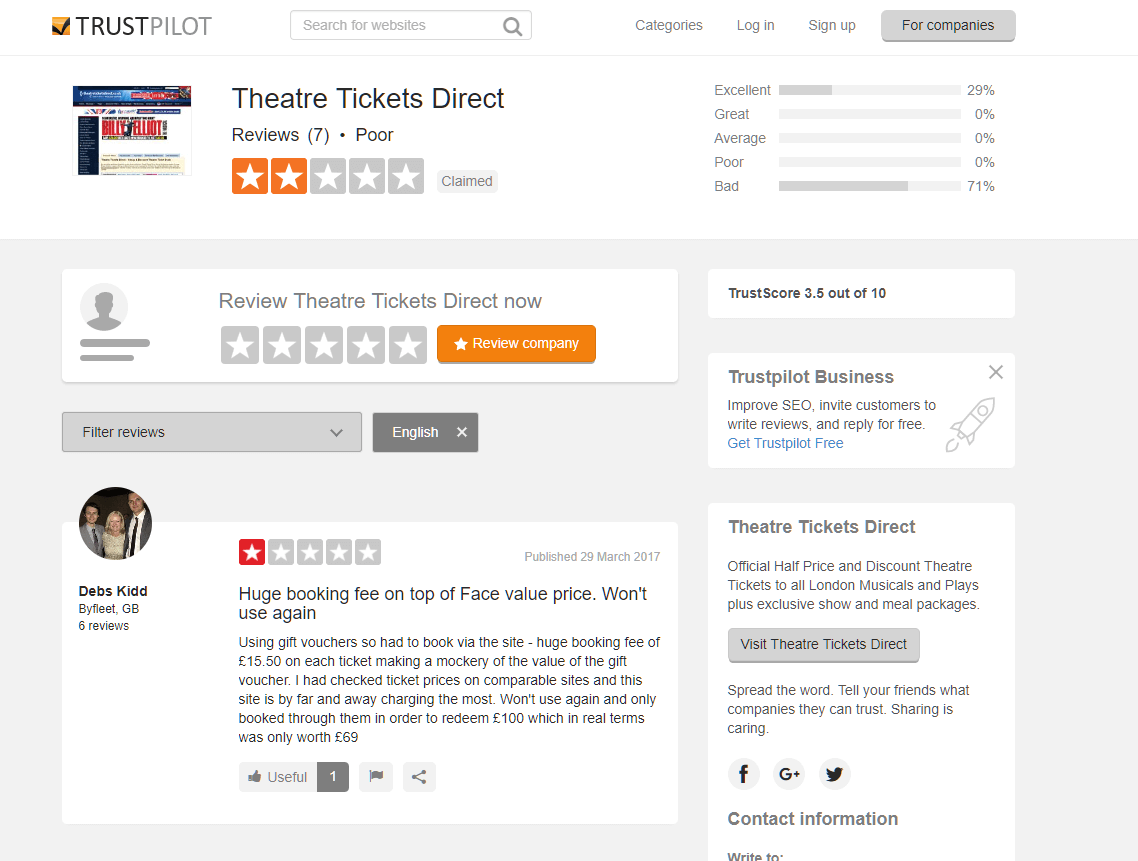The width and height of the screenshot is (1138, 861).
Task: Click the Review company button
Action: [x=516, y=343]
